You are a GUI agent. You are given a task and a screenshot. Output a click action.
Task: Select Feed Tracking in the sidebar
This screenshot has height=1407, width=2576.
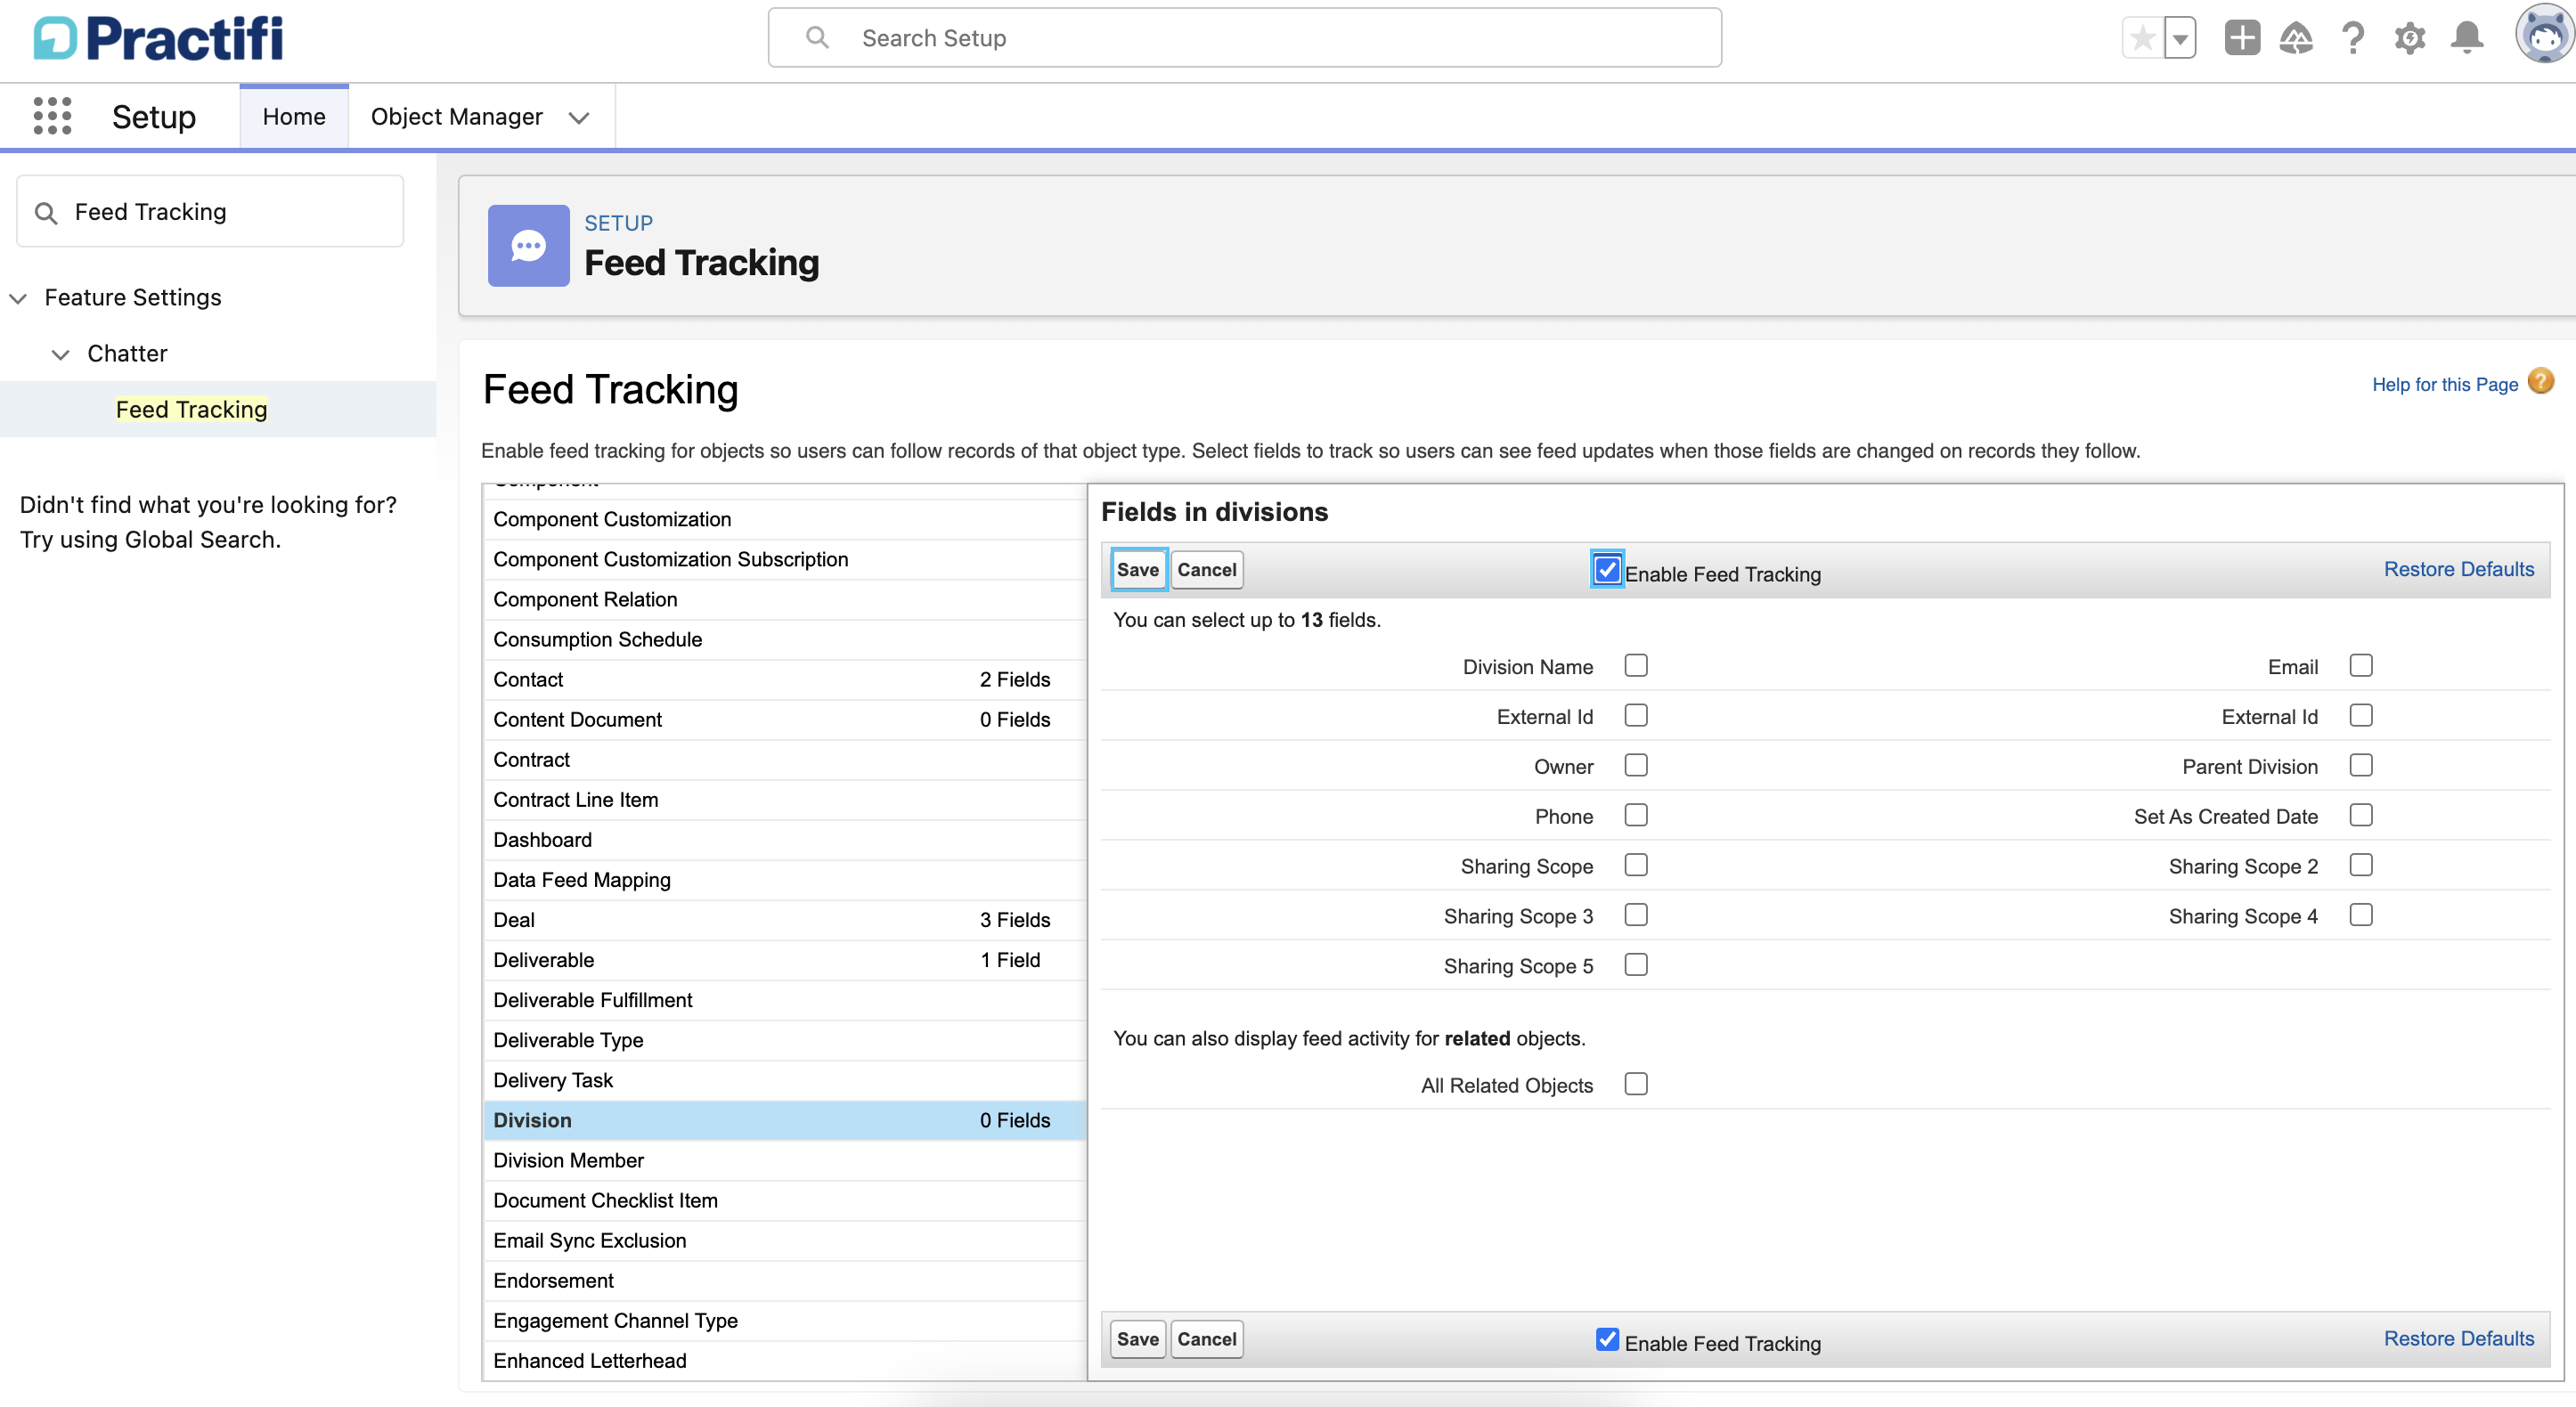tap(191, 409)
